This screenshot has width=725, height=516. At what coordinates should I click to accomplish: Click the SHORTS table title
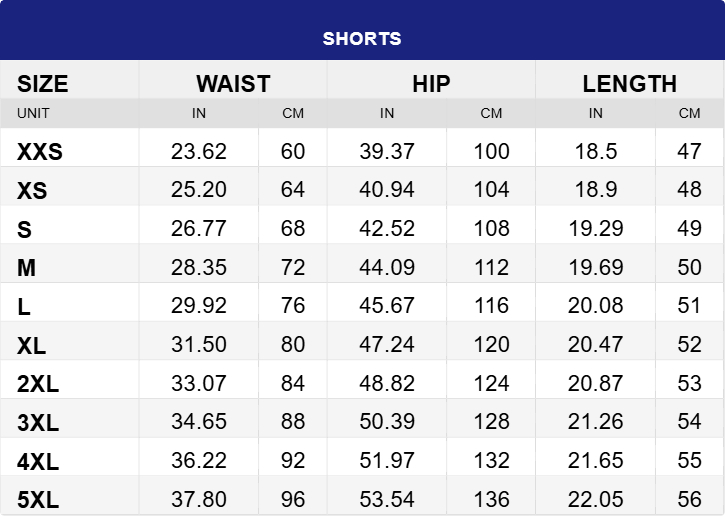(362, 39)
